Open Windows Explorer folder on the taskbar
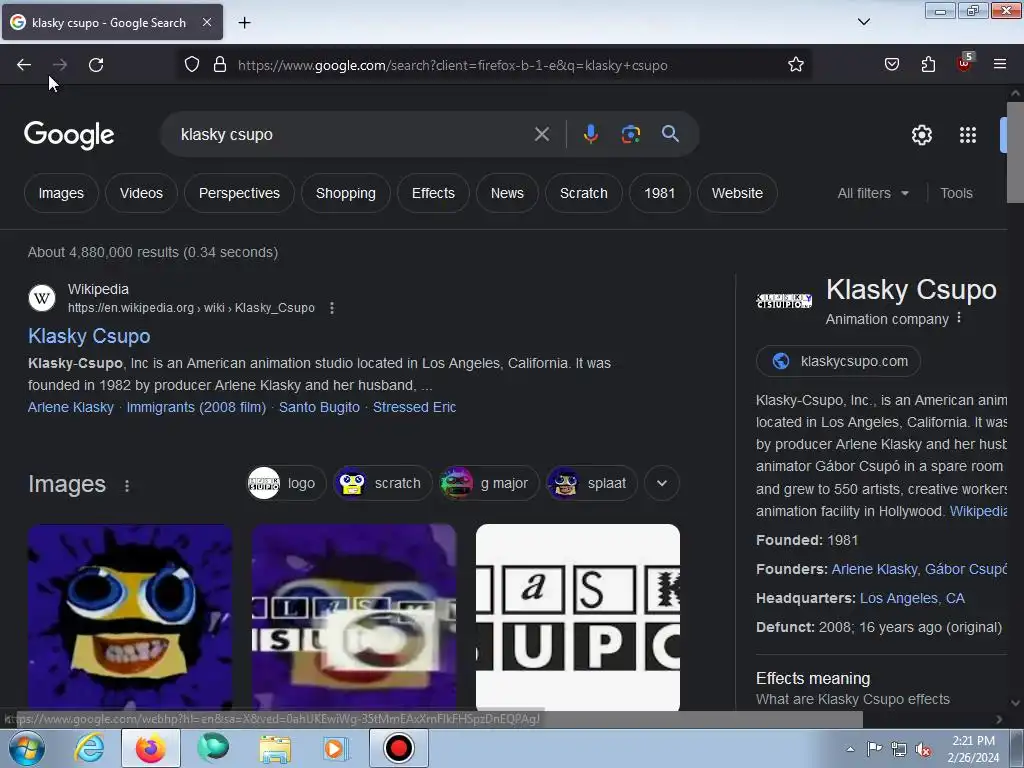The image size is (1024, 768). (275, 748)
